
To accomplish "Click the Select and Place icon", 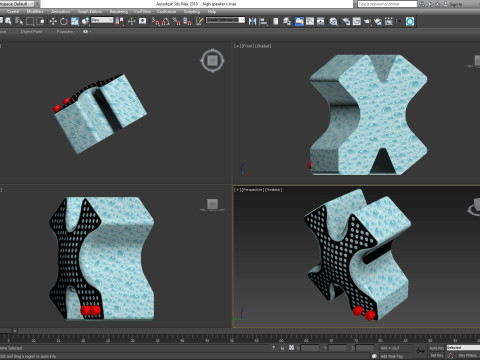I will (86, 22).
